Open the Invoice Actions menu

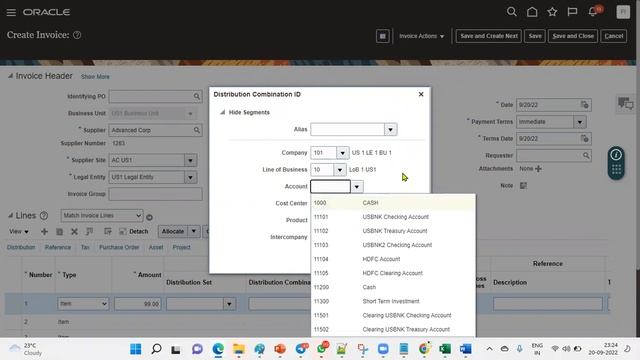pyautogui.click(x=422, y=36)
